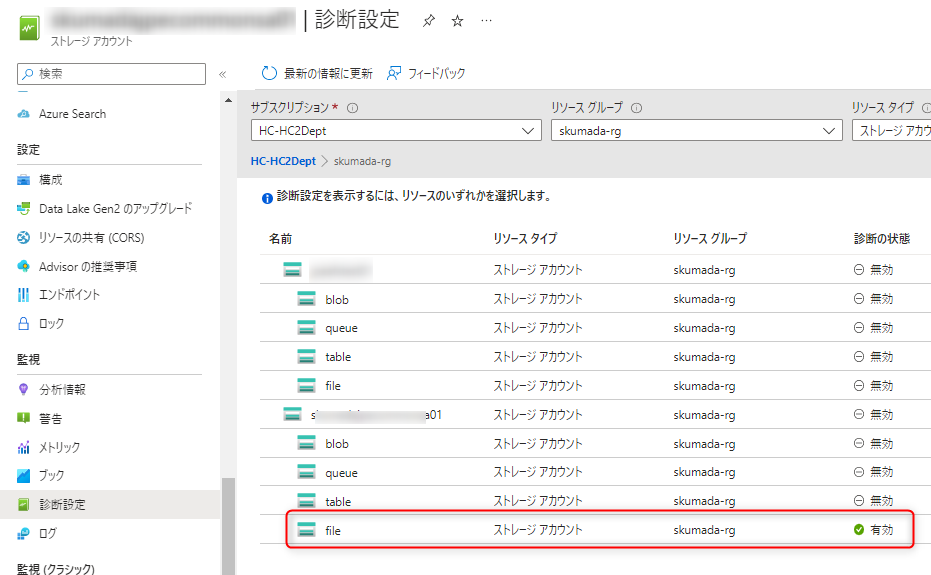Click 名前 column header

pos(280,239)
